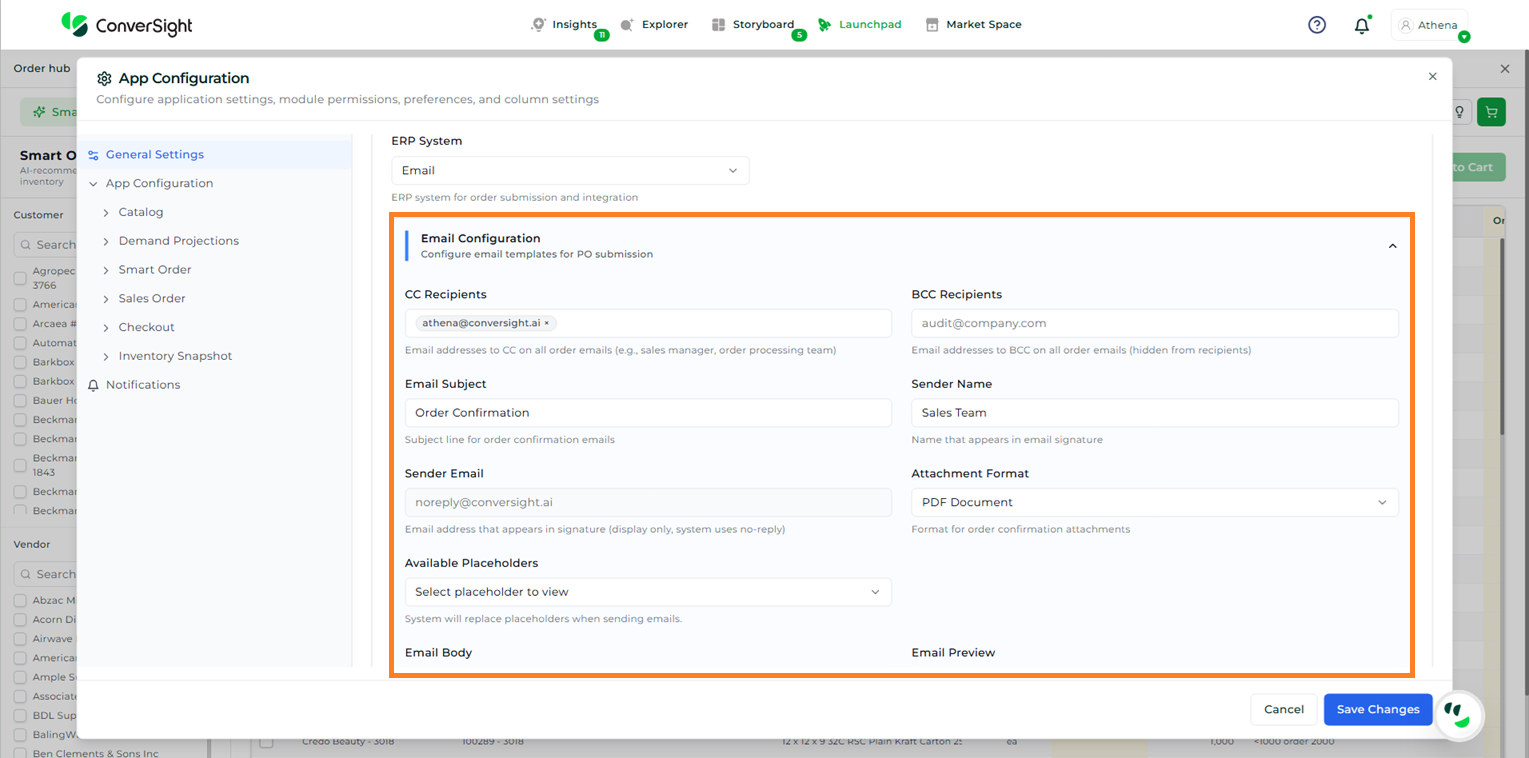
Task: Click the Save Changes button
Action: coord(1377,709)
